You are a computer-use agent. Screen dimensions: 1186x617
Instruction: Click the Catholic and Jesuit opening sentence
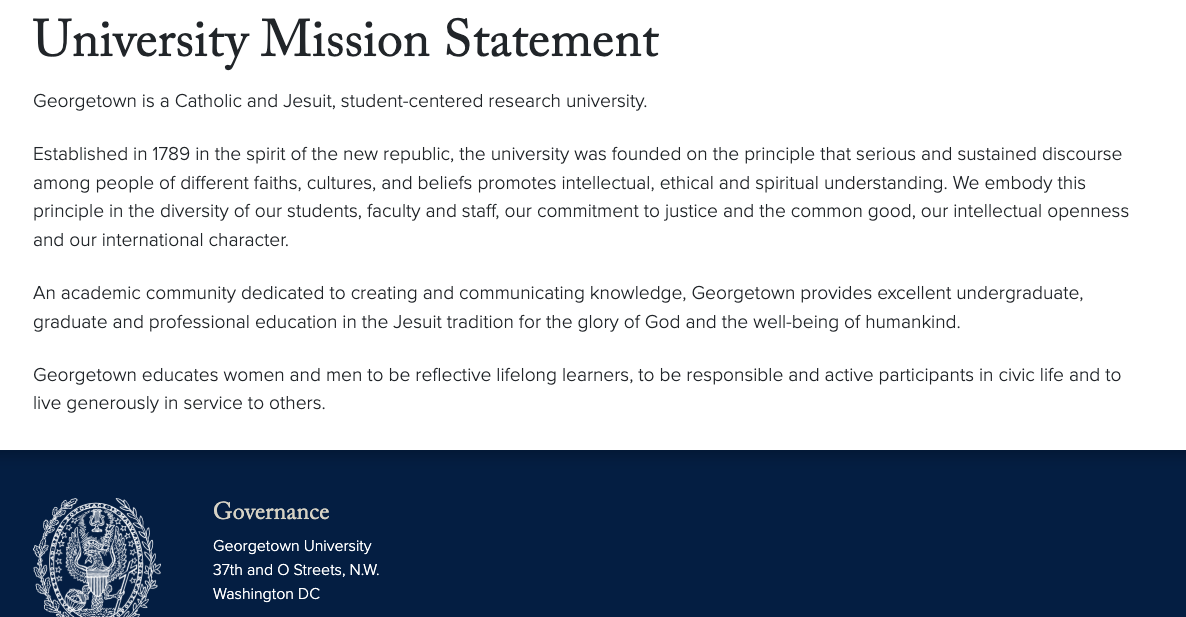340,101
